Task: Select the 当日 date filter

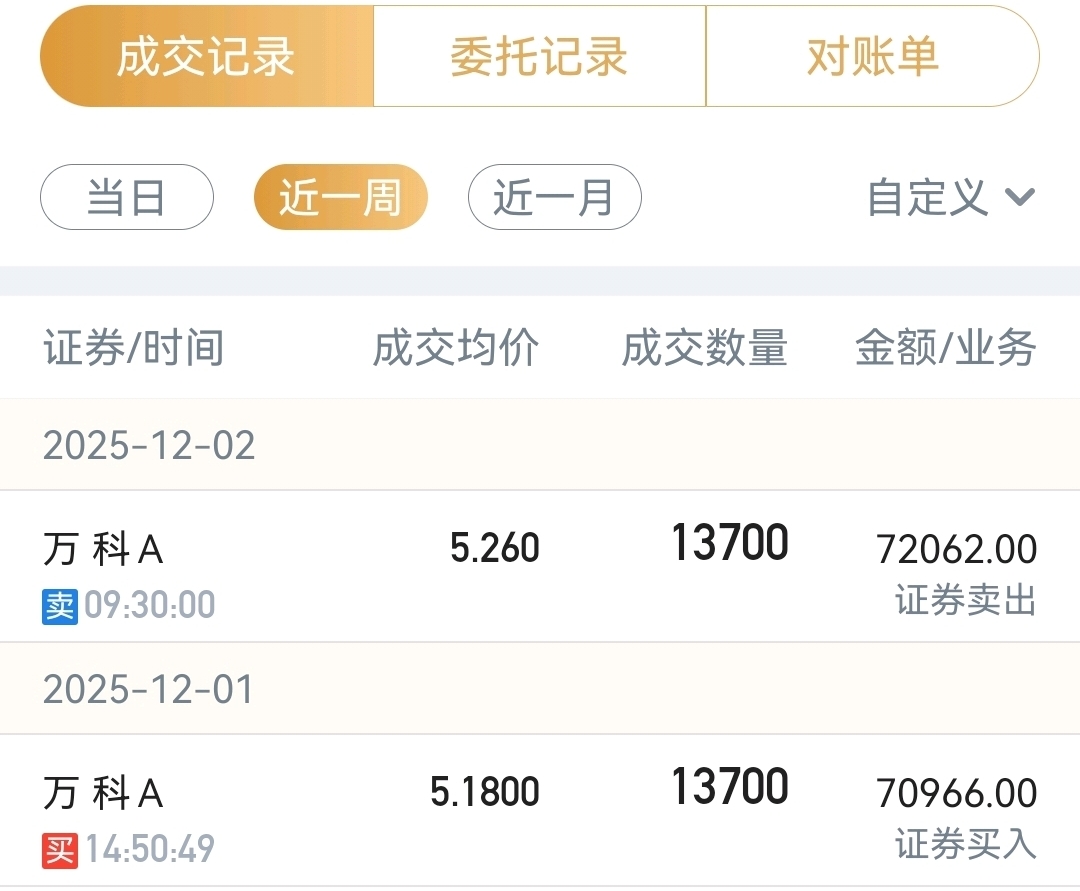Action: point(126,197)
